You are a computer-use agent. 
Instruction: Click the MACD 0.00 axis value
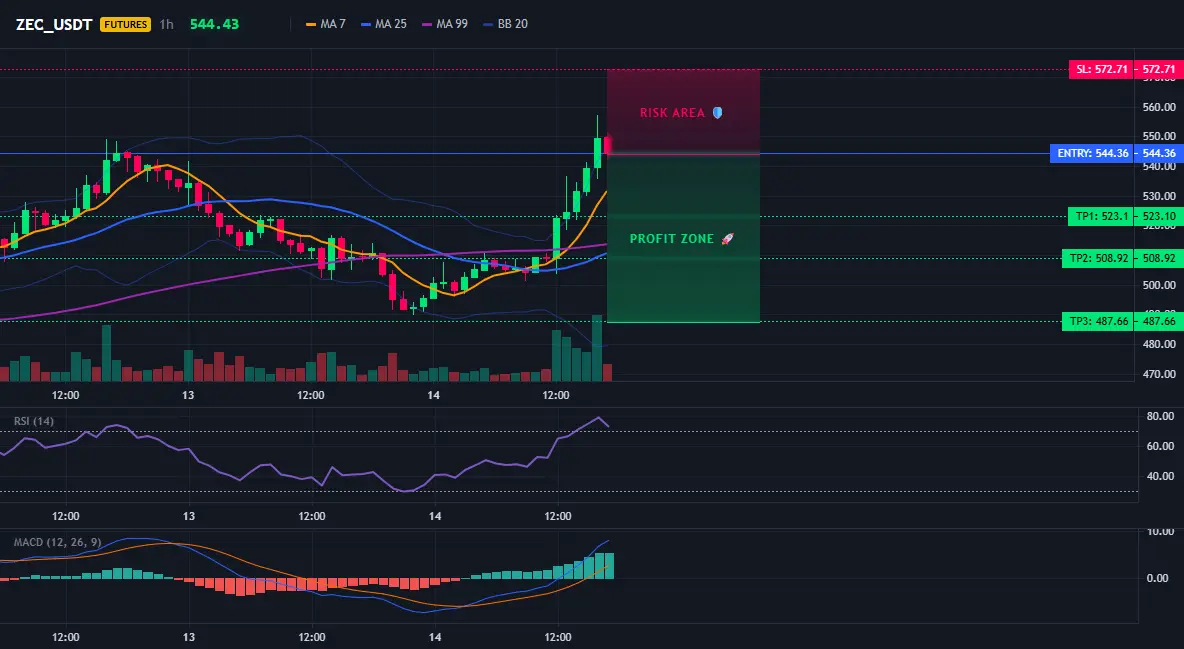[1158, 578]
